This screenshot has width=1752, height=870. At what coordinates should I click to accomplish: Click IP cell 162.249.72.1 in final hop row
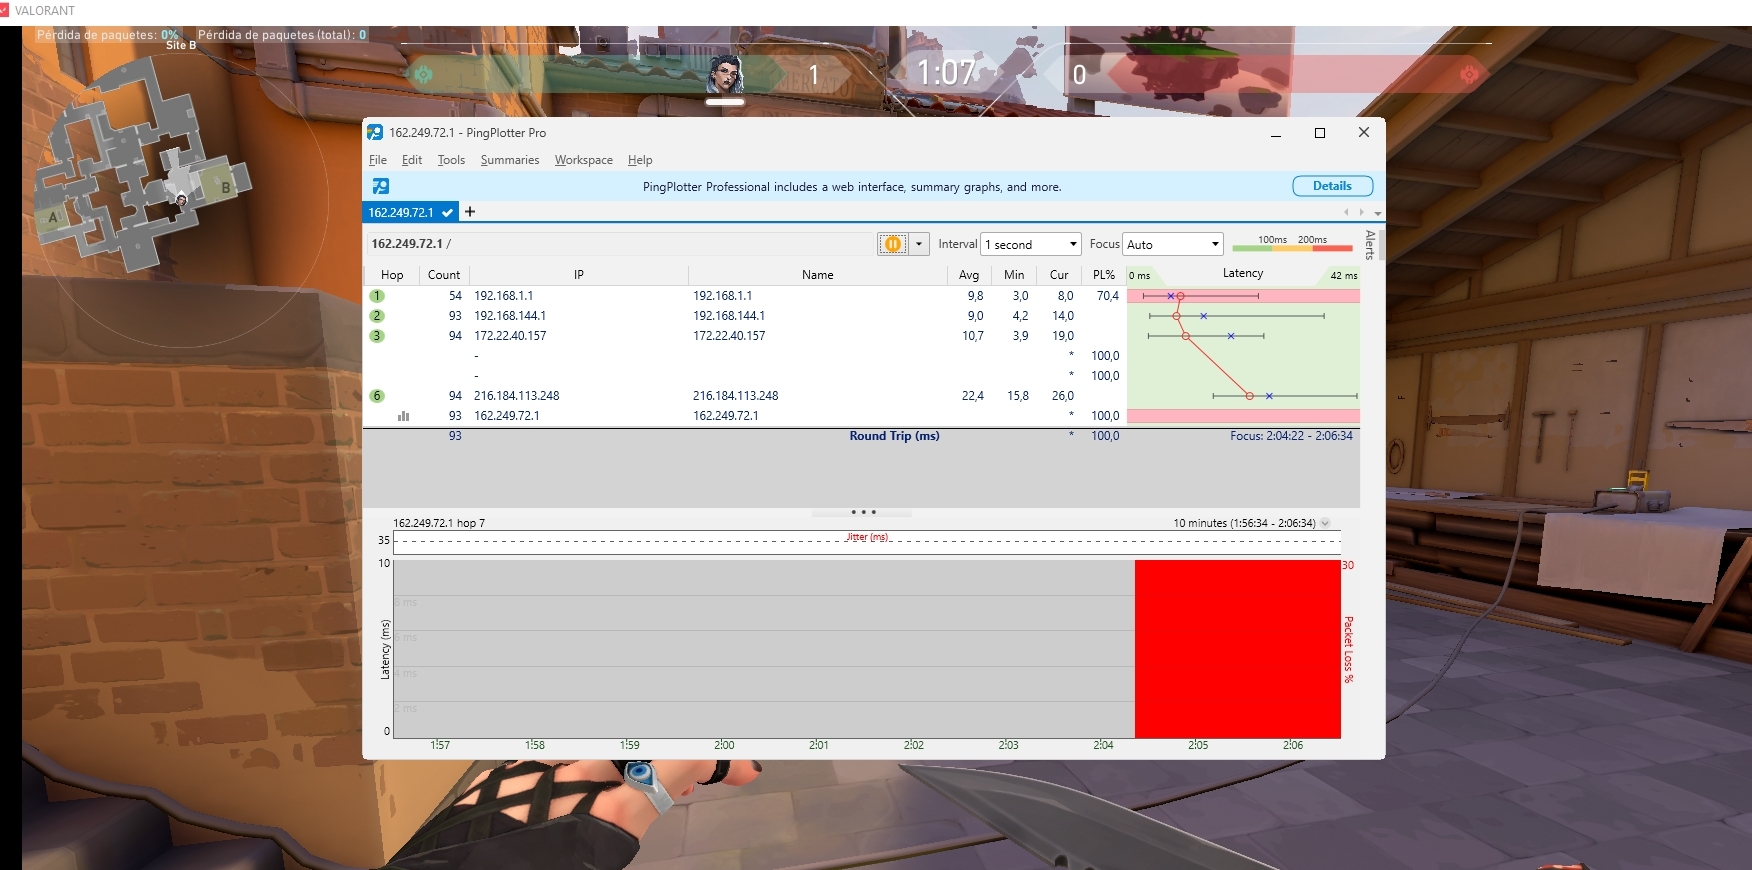pos(506,416)
